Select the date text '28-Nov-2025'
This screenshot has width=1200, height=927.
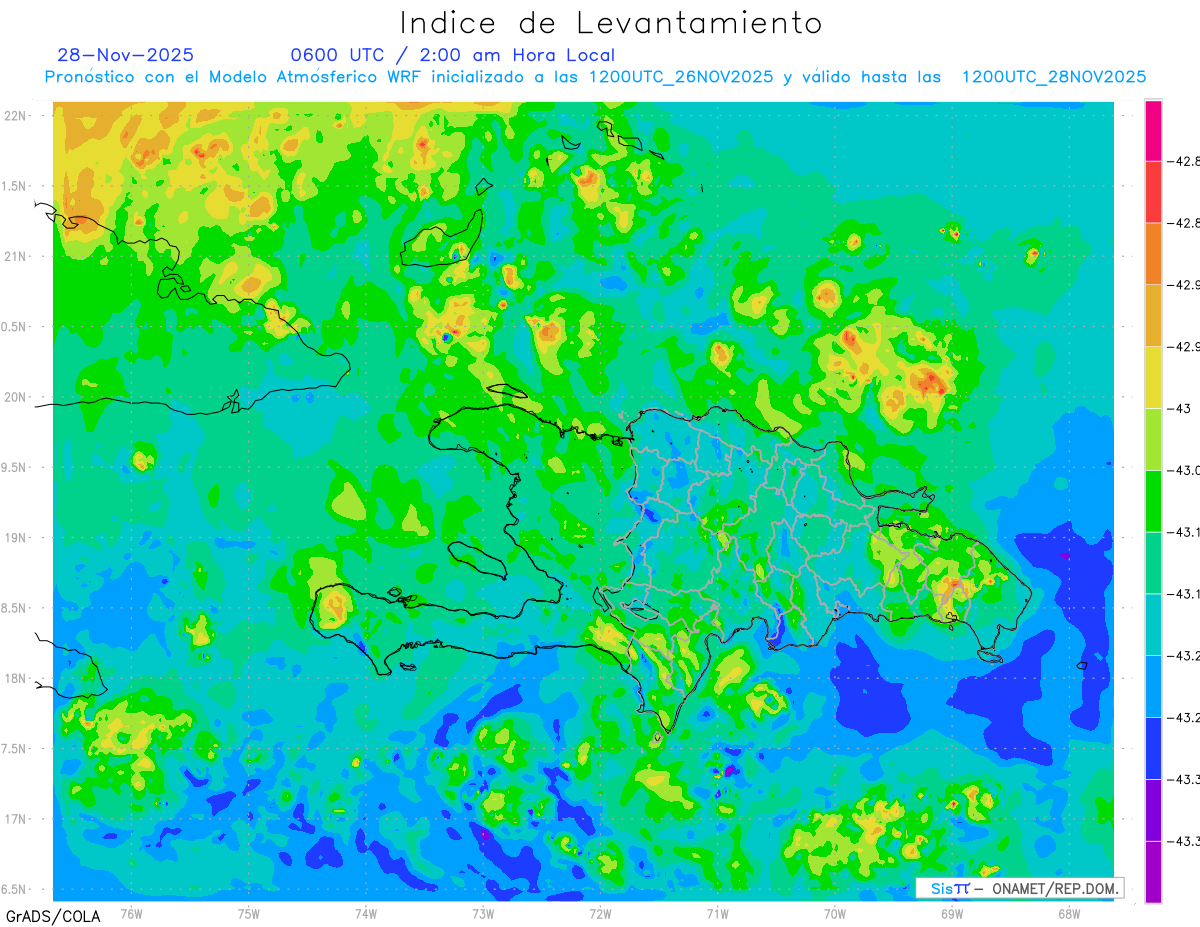coord(126,55)
